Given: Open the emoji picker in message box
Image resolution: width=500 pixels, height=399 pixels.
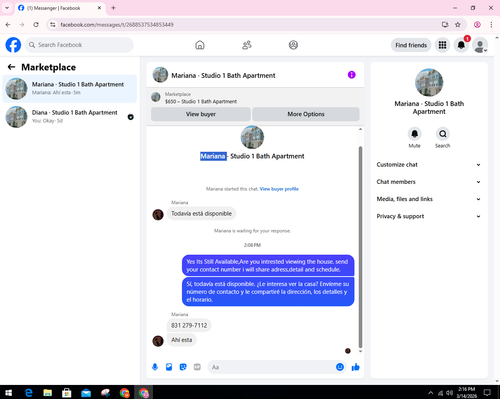Looking at the screenshot, I should (x=340, y=367).
